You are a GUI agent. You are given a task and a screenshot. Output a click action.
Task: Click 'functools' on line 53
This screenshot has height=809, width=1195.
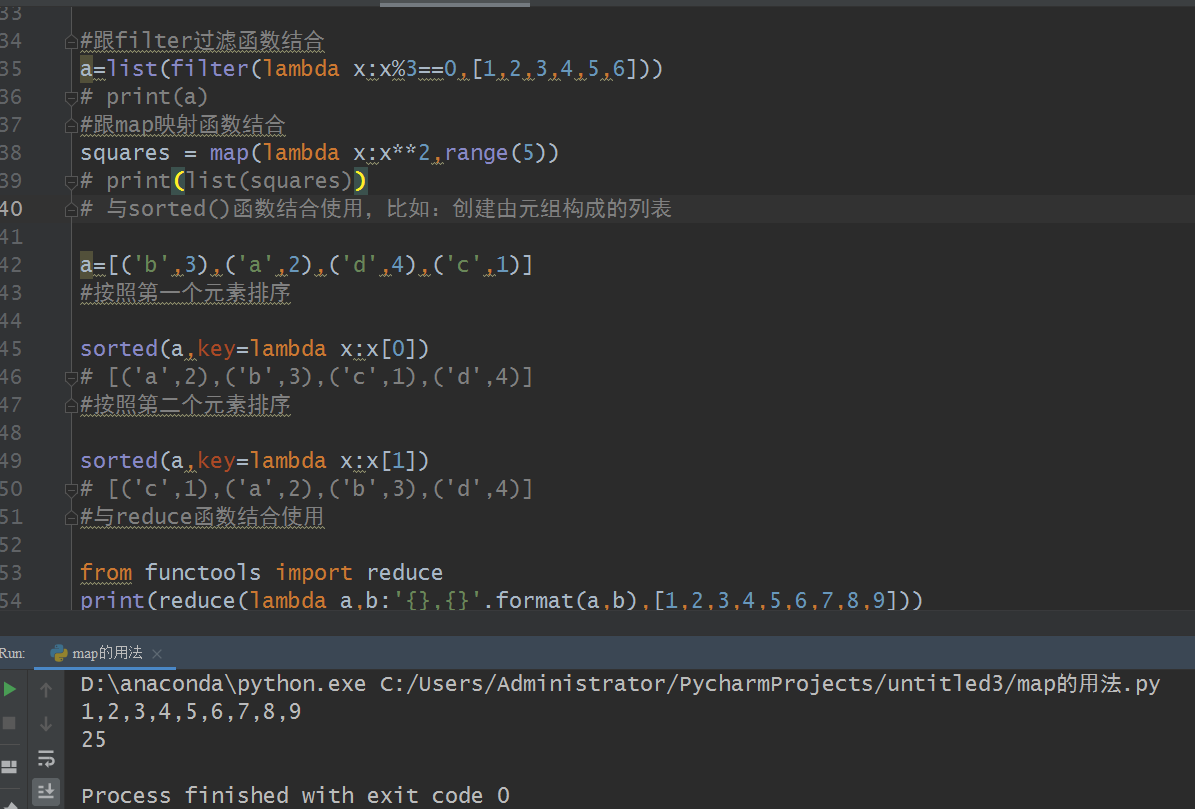(x=203, y=572)
